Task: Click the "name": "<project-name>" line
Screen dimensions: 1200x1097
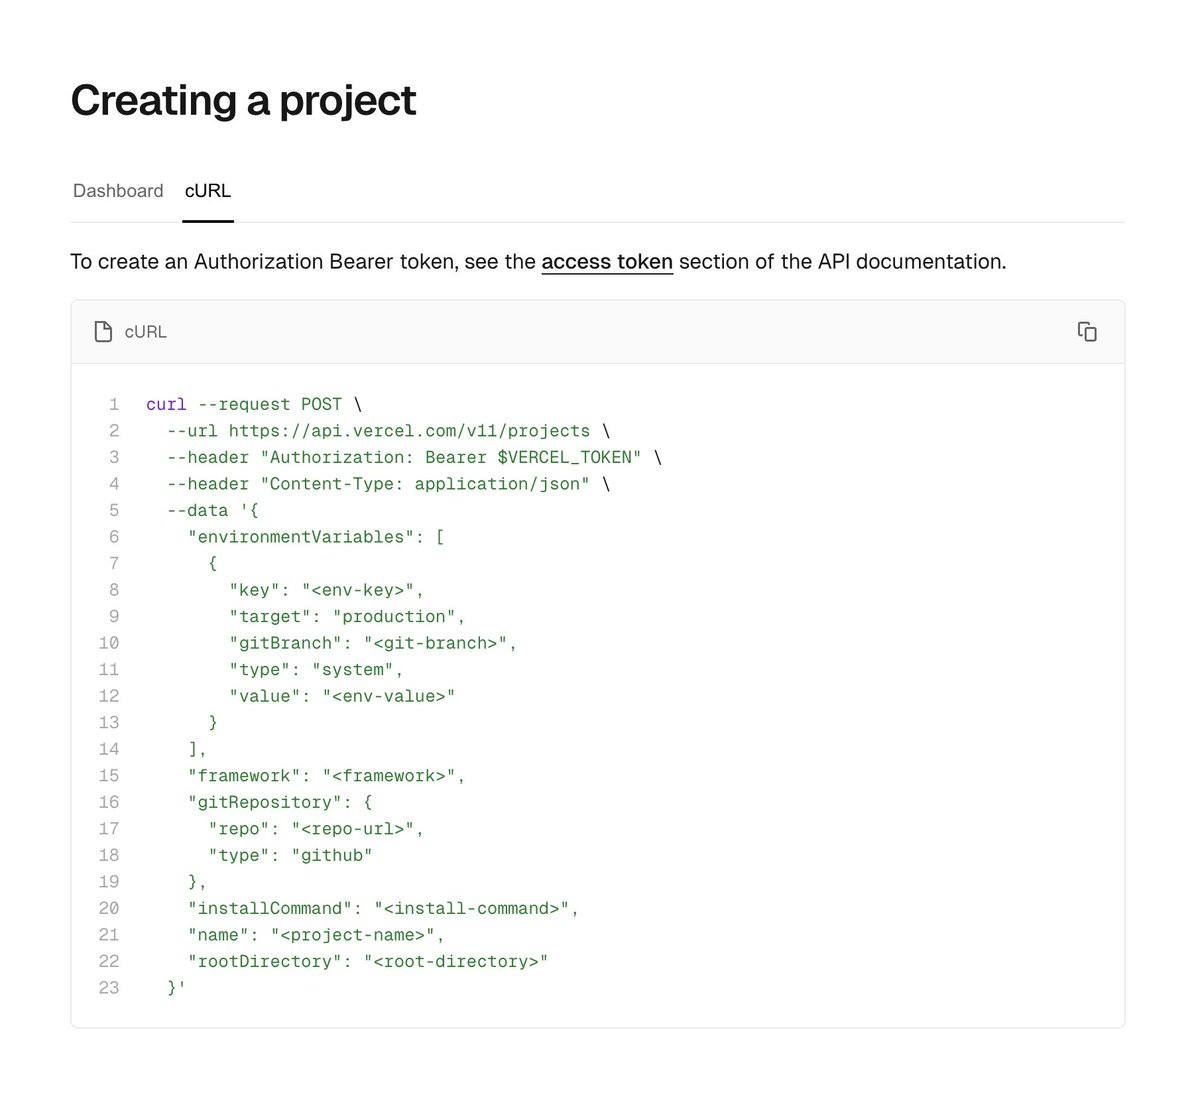Action: pos(316,934)
